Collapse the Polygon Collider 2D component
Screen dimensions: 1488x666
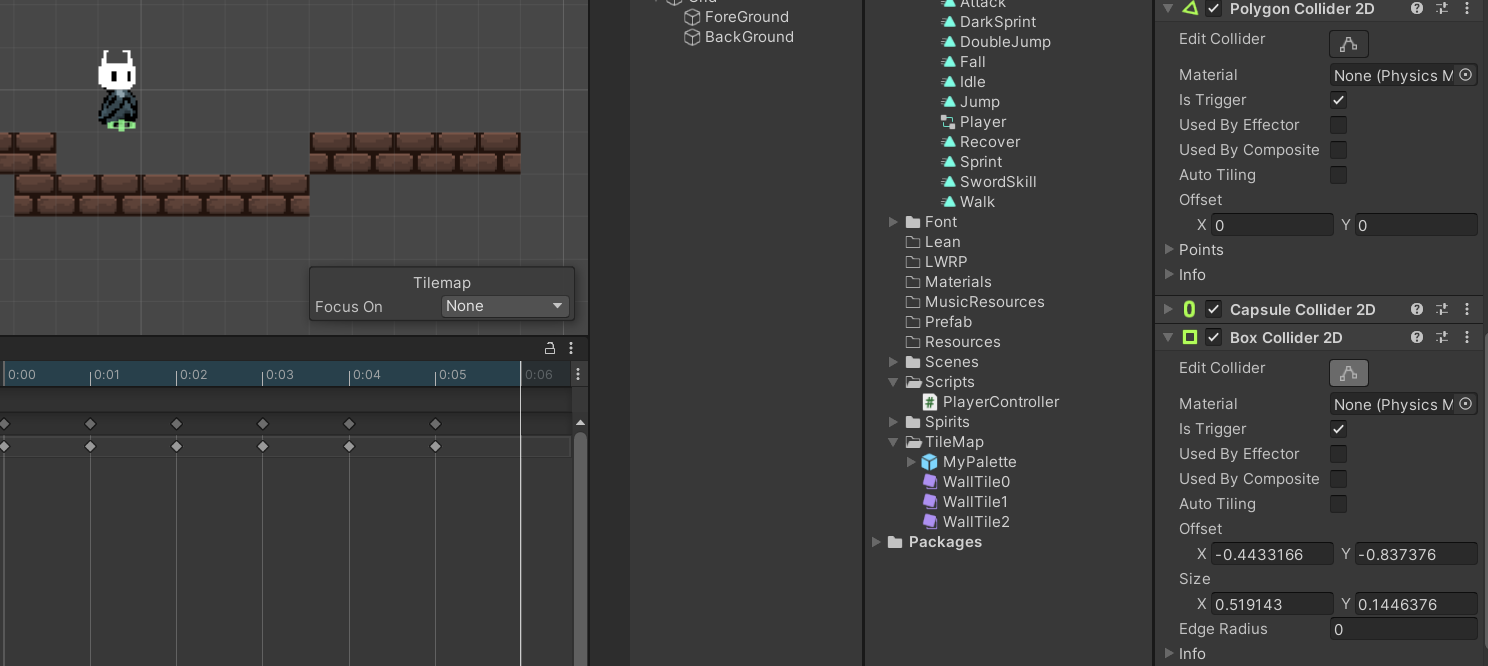pos(1168,9)
